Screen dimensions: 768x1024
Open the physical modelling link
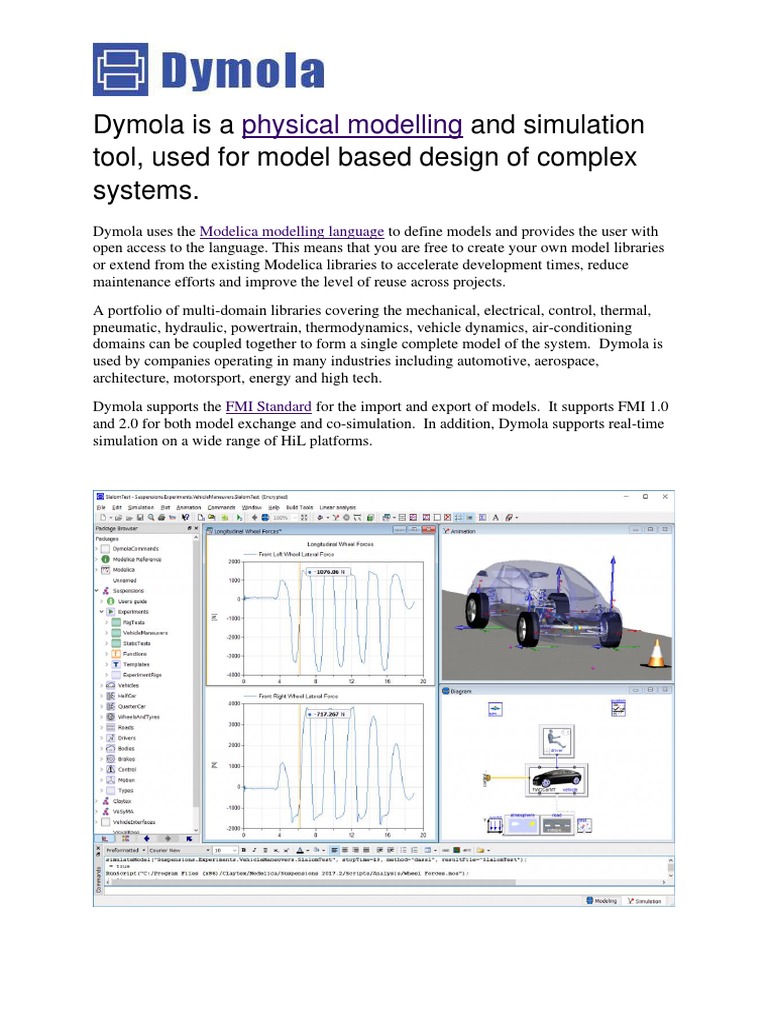point(352,125)
